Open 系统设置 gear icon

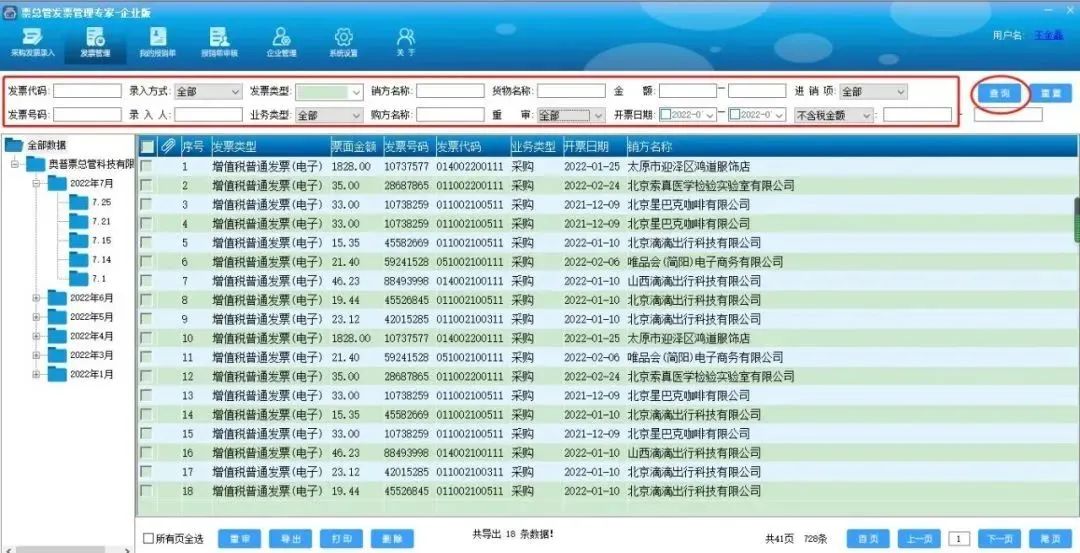(343, 41)
